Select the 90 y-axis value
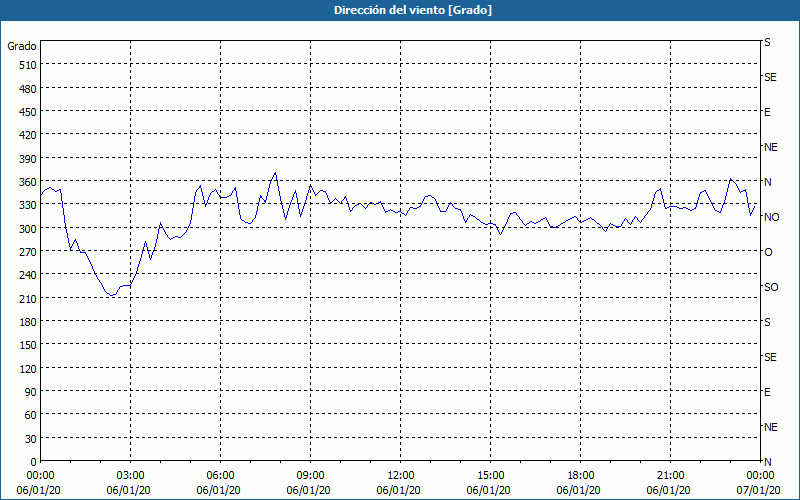 tap(31, 392)
